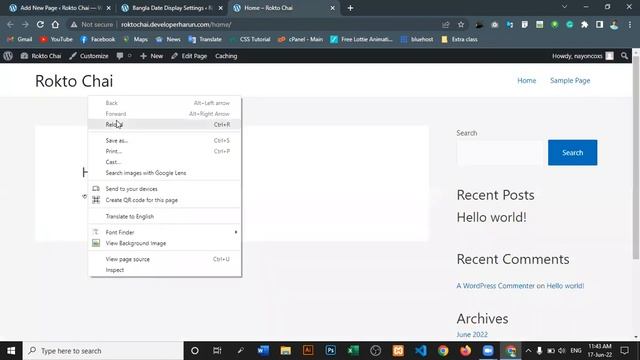The width and height of the screenshot is (640, 360).
Task: Choose Print... in context menu
Action: [164, 151]
